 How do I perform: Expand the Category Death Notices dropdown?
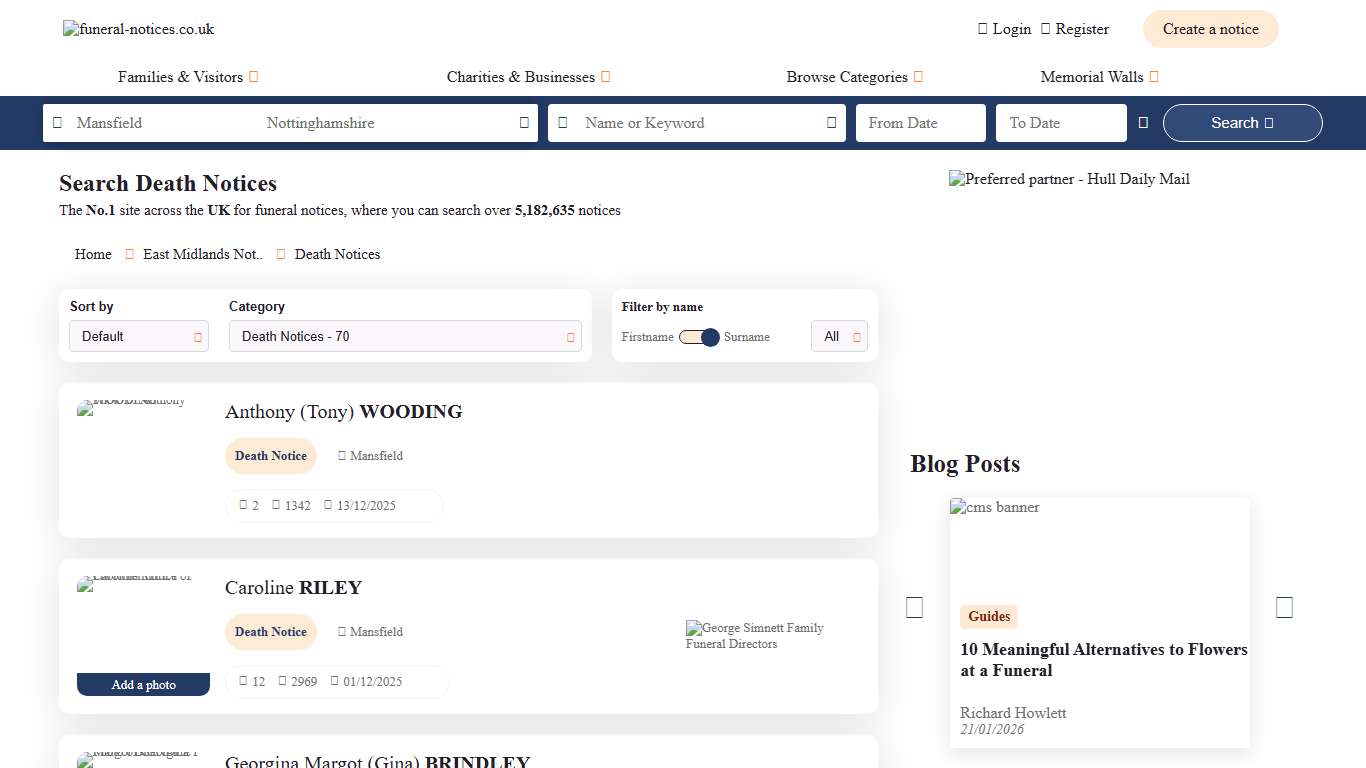(x=405, y=337)
